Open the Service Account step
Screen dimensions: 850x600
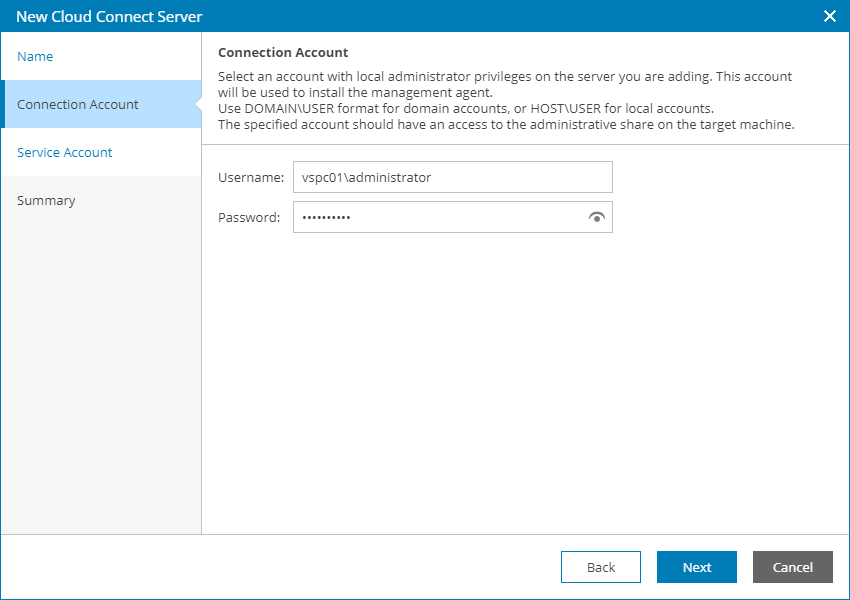(64, 152)
